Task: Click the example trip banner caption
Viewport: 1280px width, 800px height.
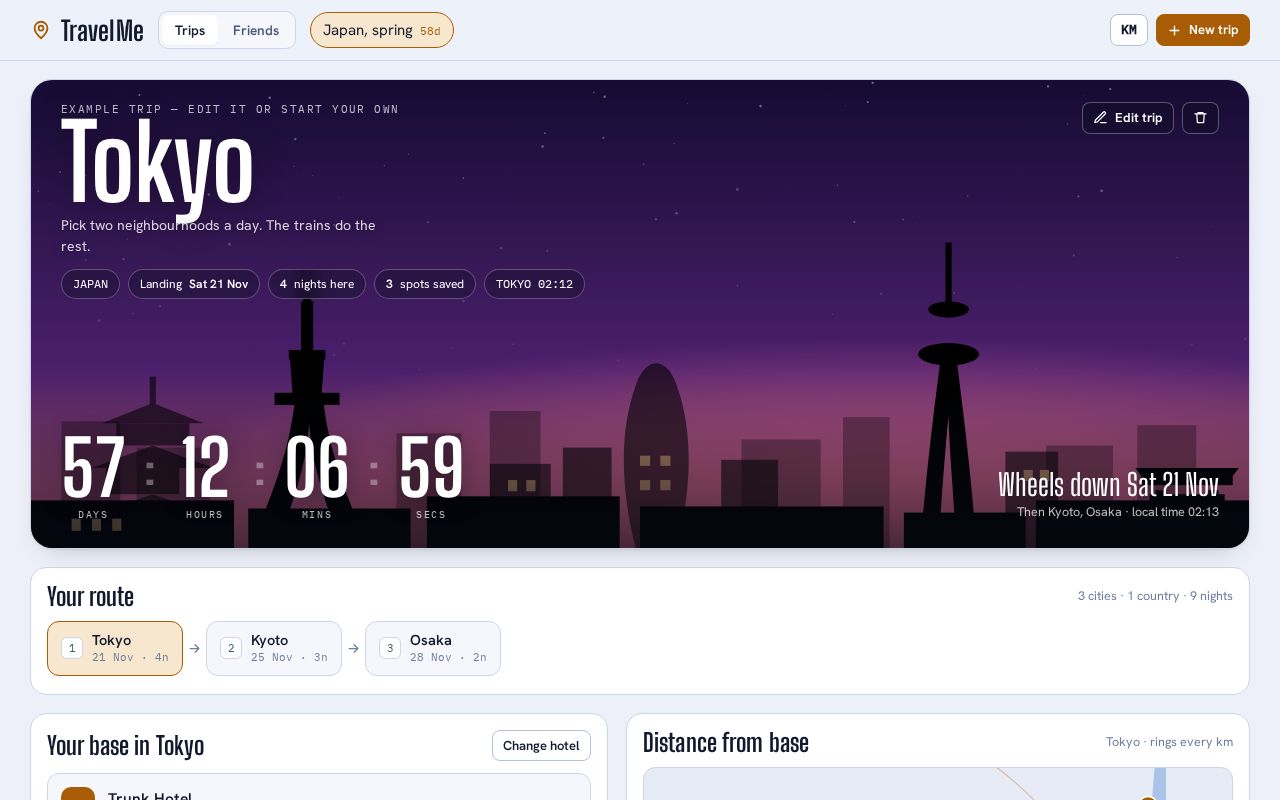Action: (230, 109)
